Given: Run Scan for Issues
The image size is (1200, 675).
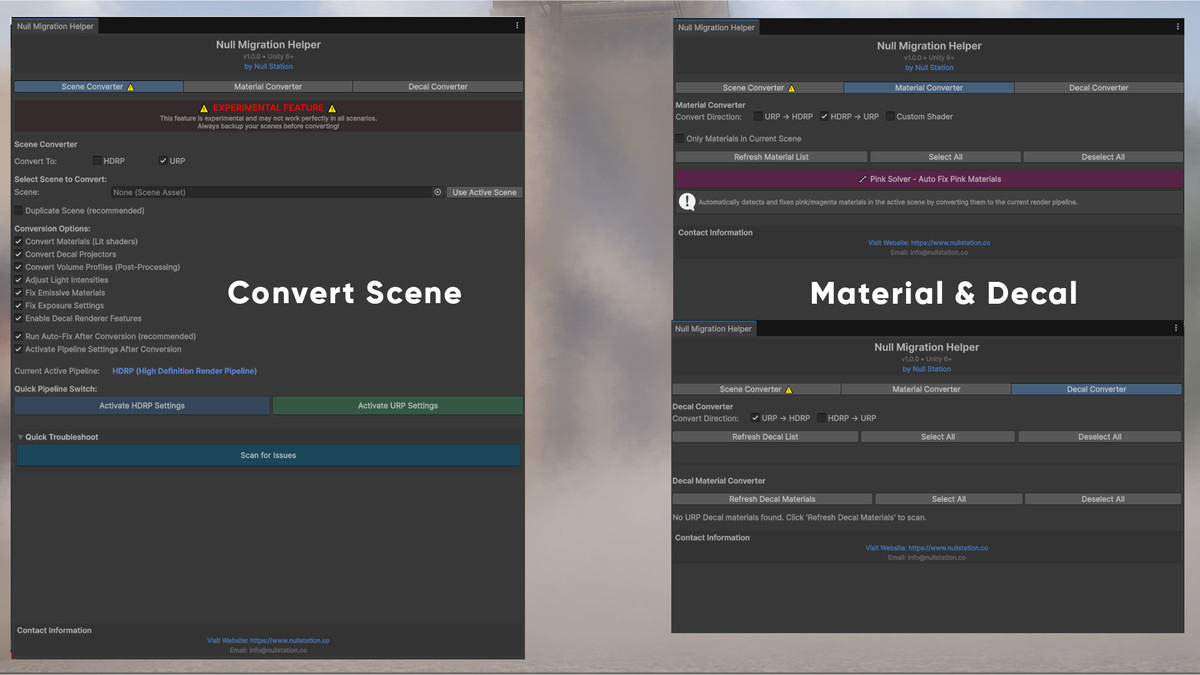Looking at the screenshot, I should point(268,455).
